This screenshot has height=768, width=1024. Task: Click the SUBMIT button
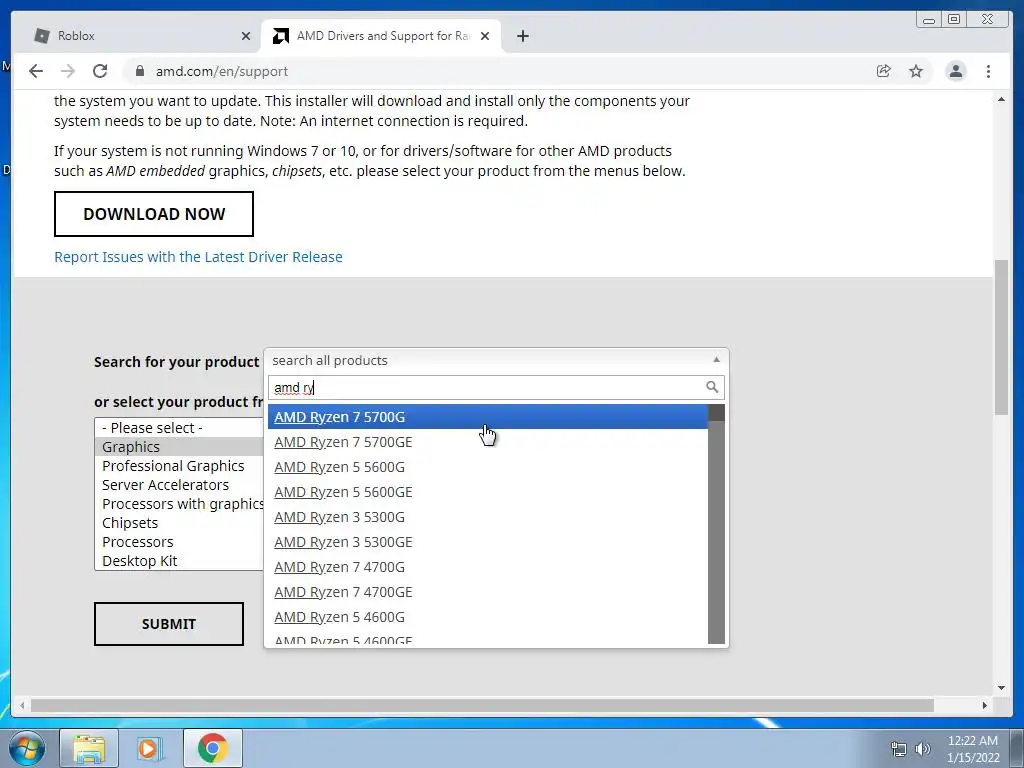[168, 624]
